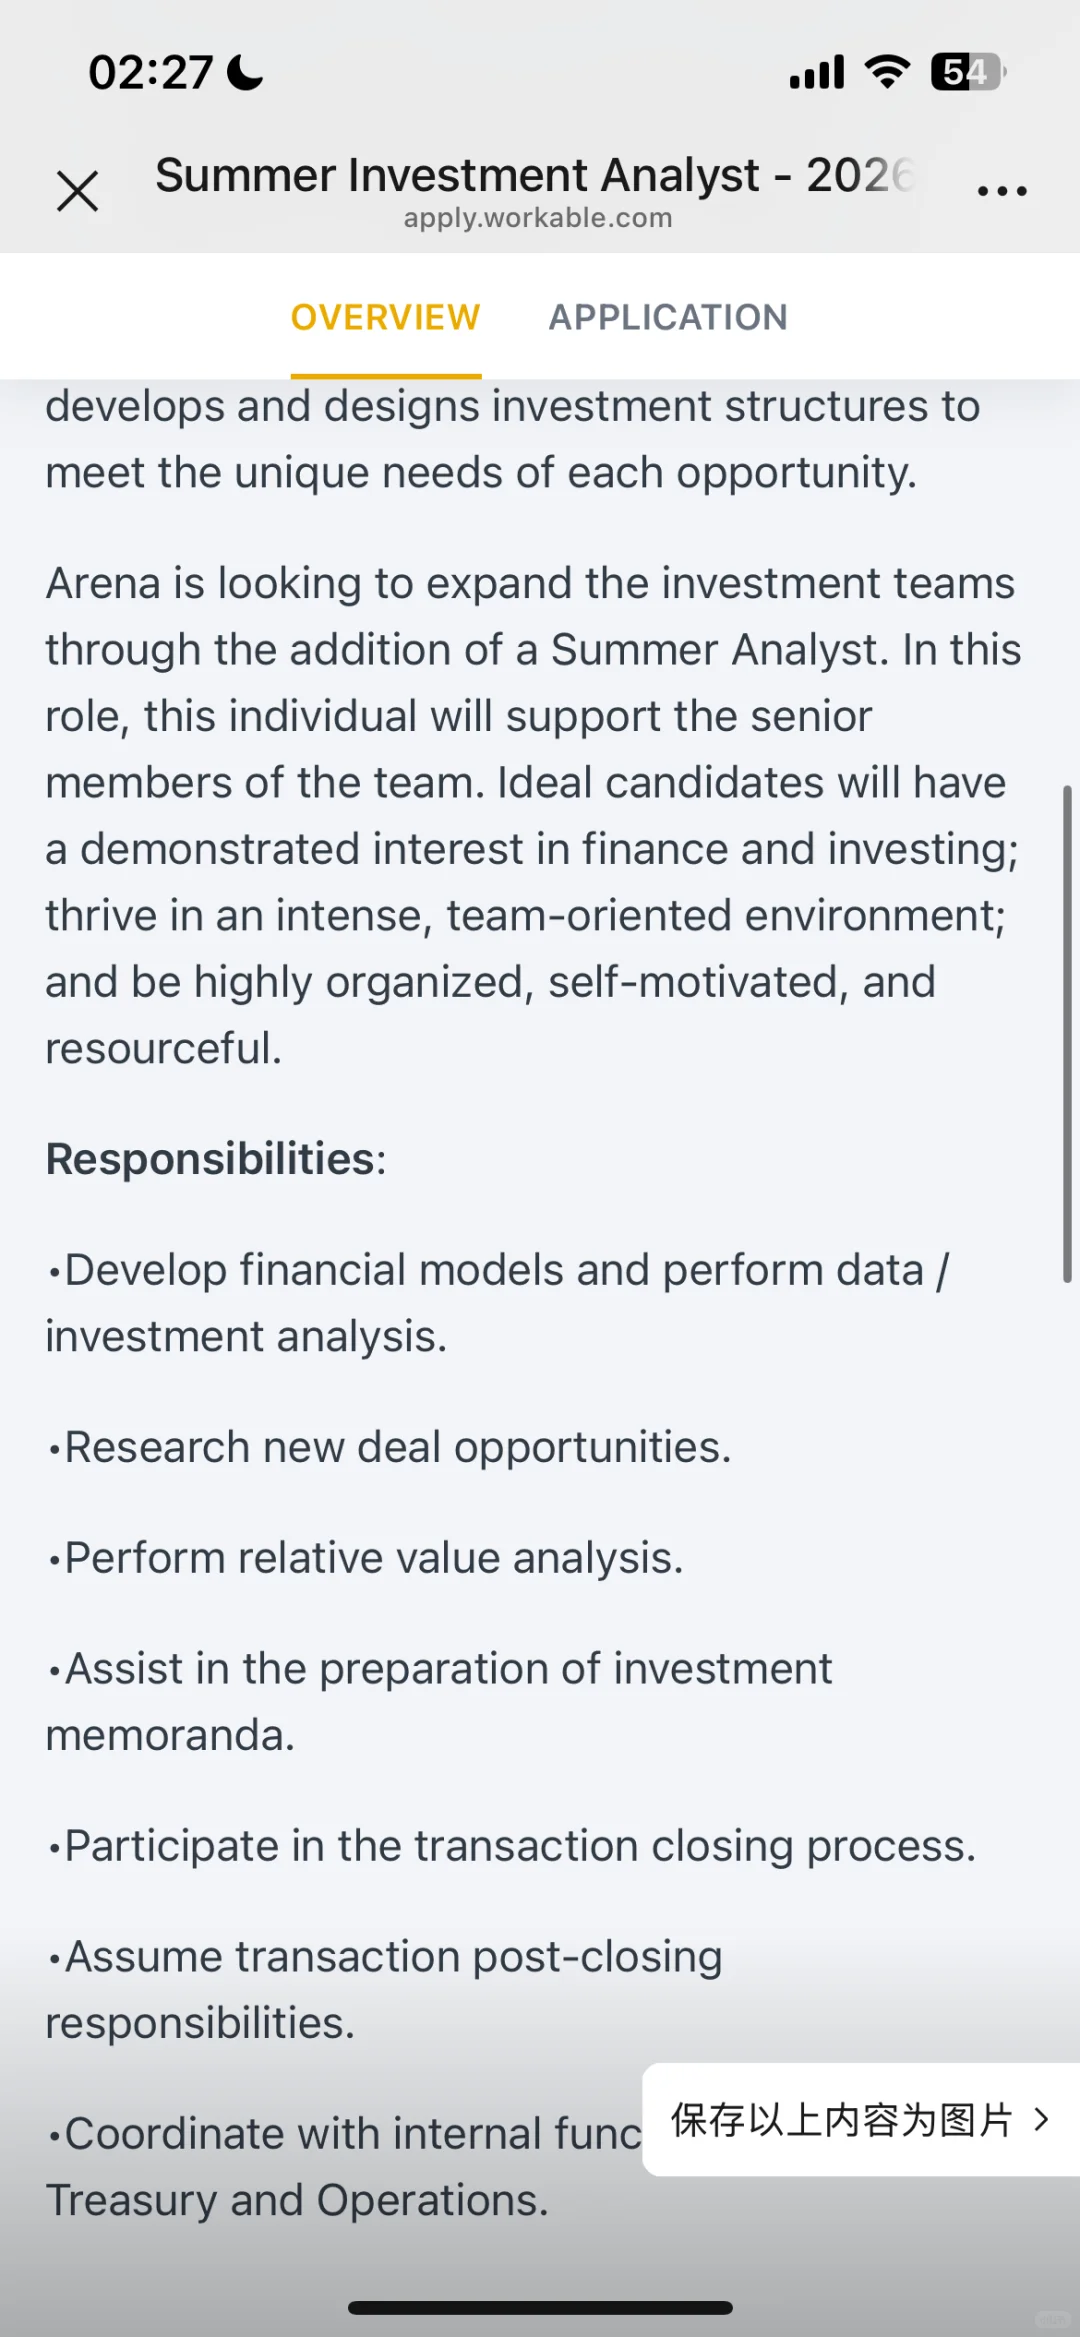
Task: Close the in-app browser with X icon
Action: 77,191
